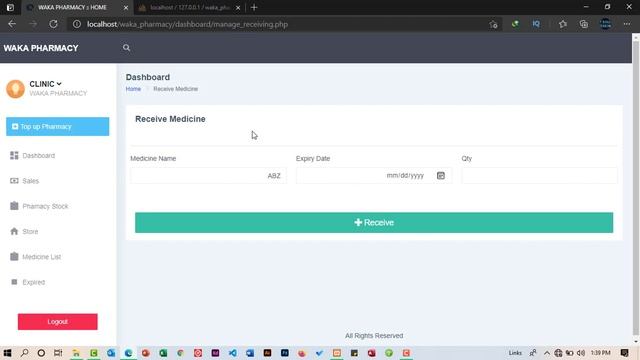The height and width of the screenshot is (360, 640).
Task: Click the Qty input field
Action: [x=540, y=176]
